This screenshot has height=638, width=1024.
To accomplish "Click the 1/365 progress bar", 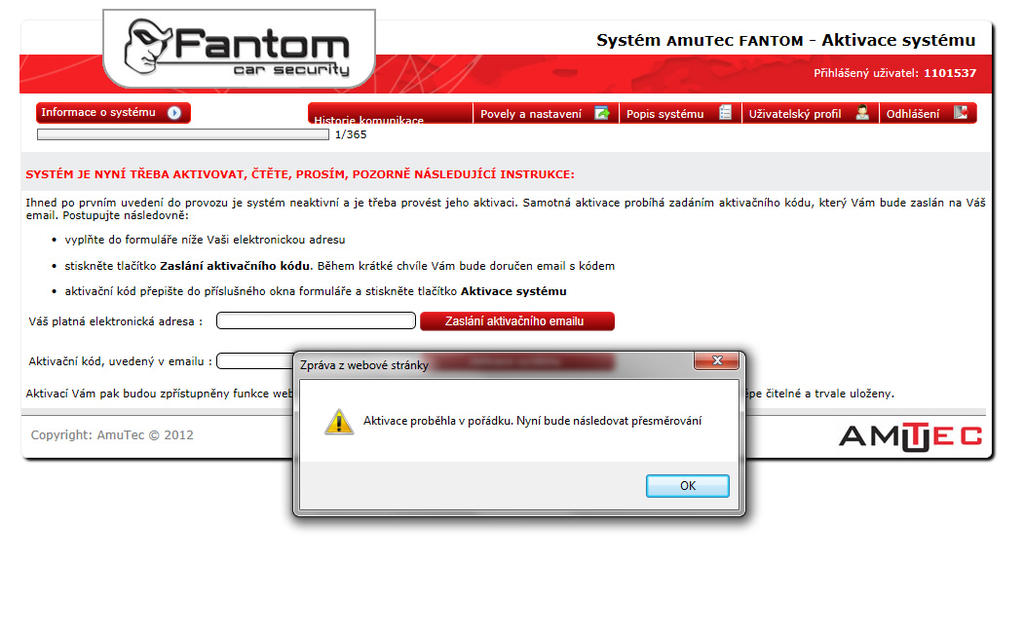I will 183,135.
